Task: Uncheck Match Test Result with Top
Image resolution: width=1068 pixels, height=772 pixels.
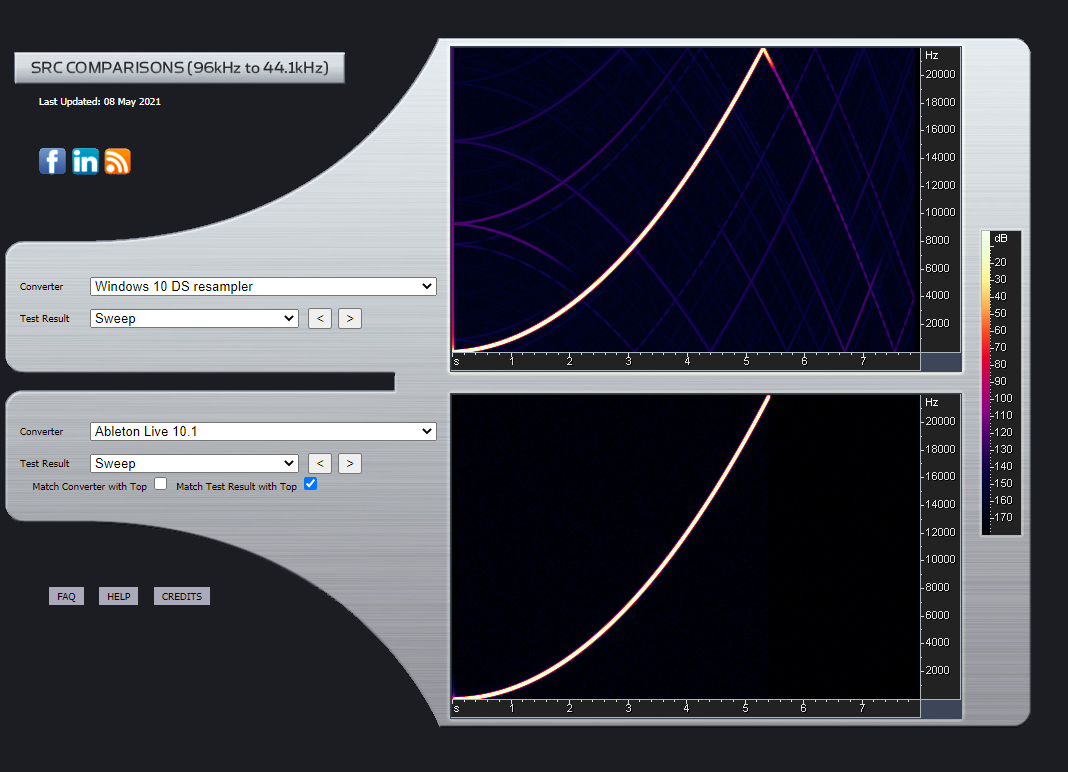Action: pyautogui.click(x=310, y=484)
